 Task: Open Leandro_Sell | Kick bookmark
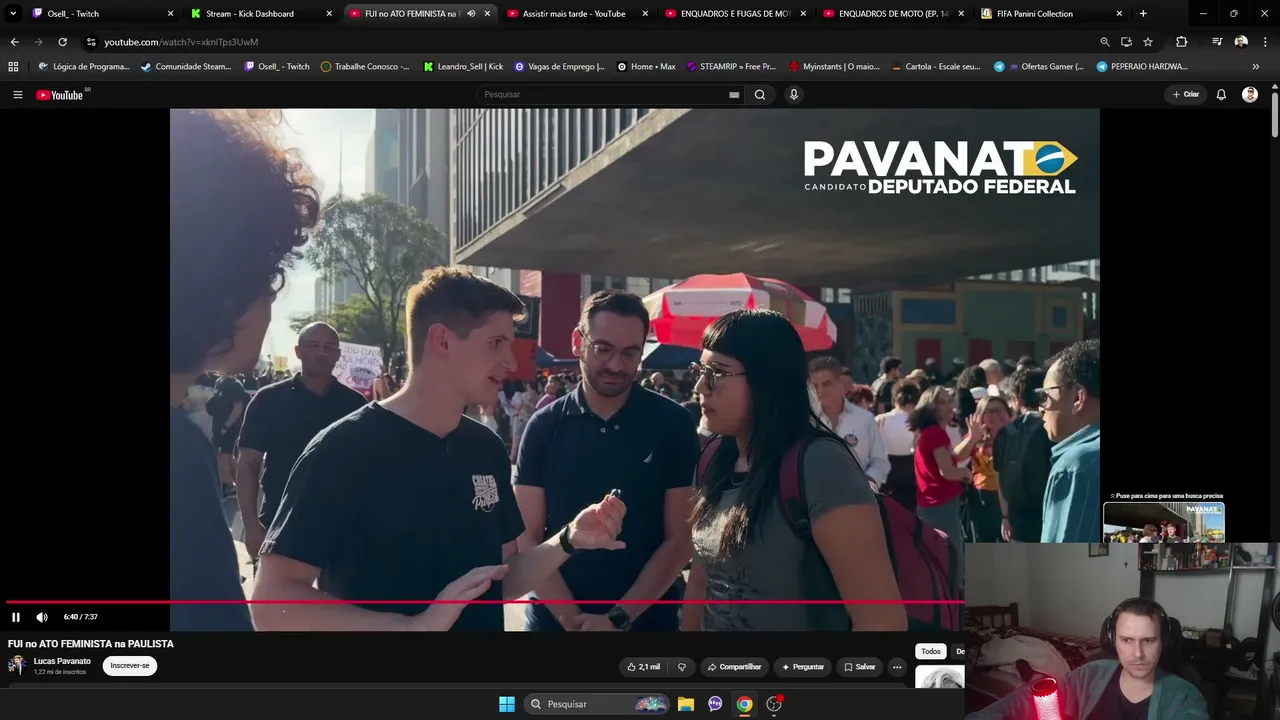pos(463,67)
